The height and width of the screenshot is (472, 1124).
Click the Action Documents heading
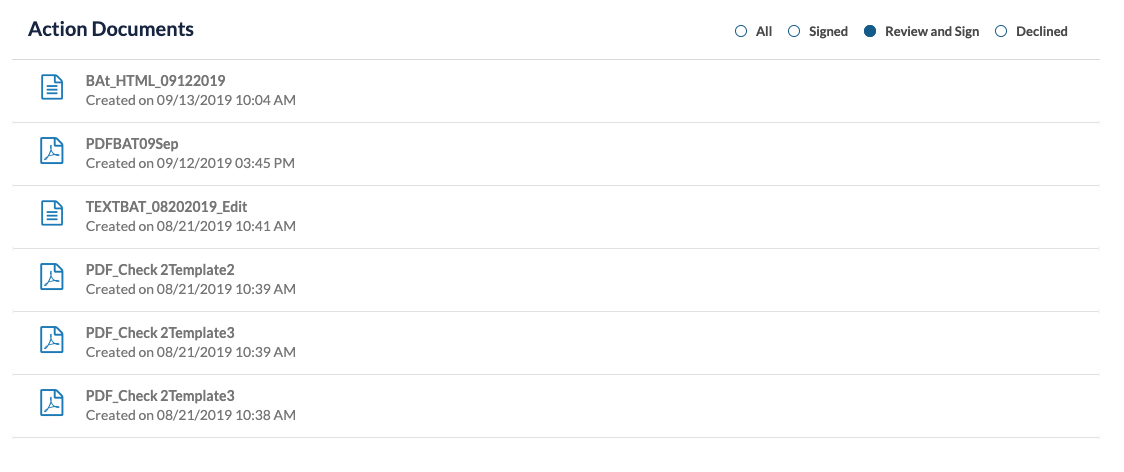[111, 29]
